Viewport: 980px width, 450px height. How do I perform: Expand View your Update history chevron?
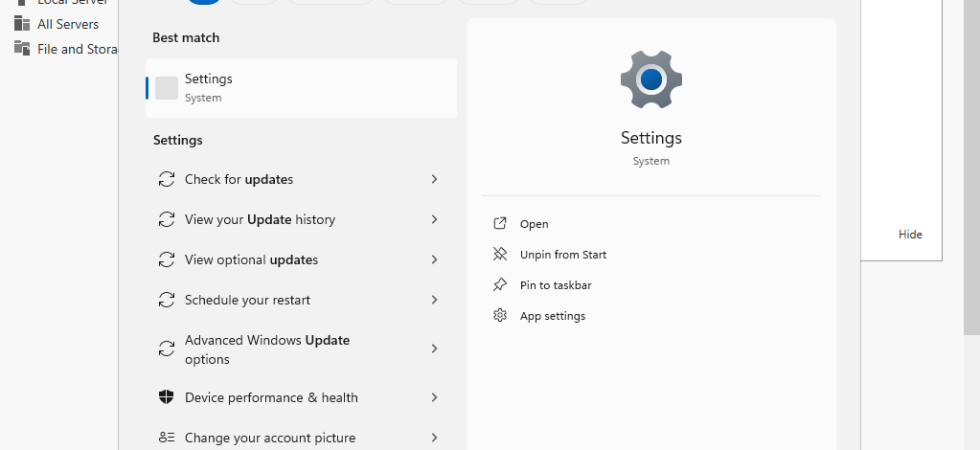click(434, 219)
